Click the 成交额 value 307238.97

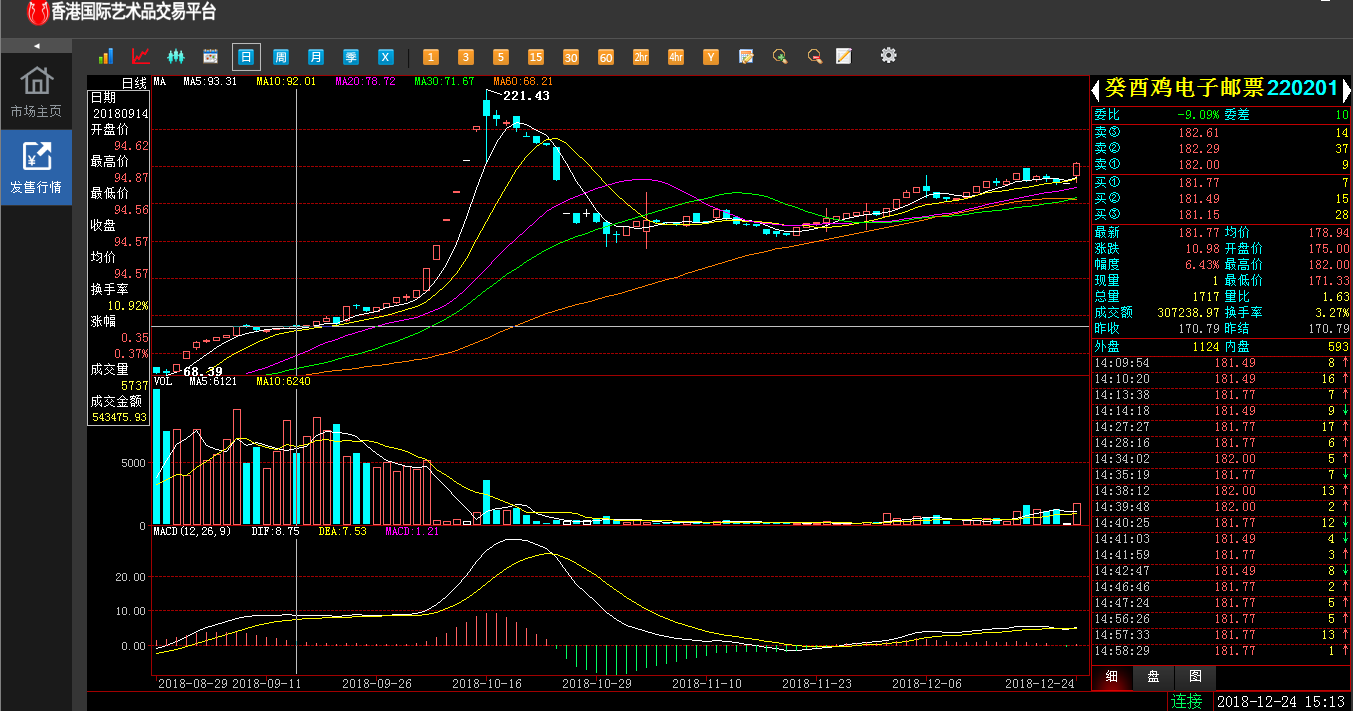coord(1186,313)
